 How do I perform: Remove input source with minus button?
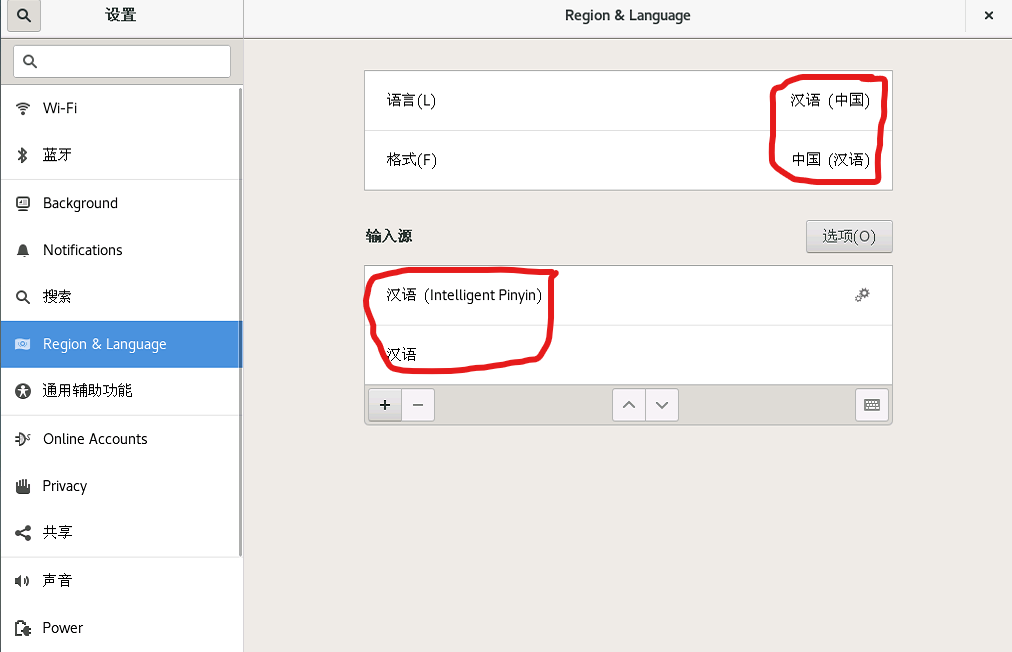[418, 405]
